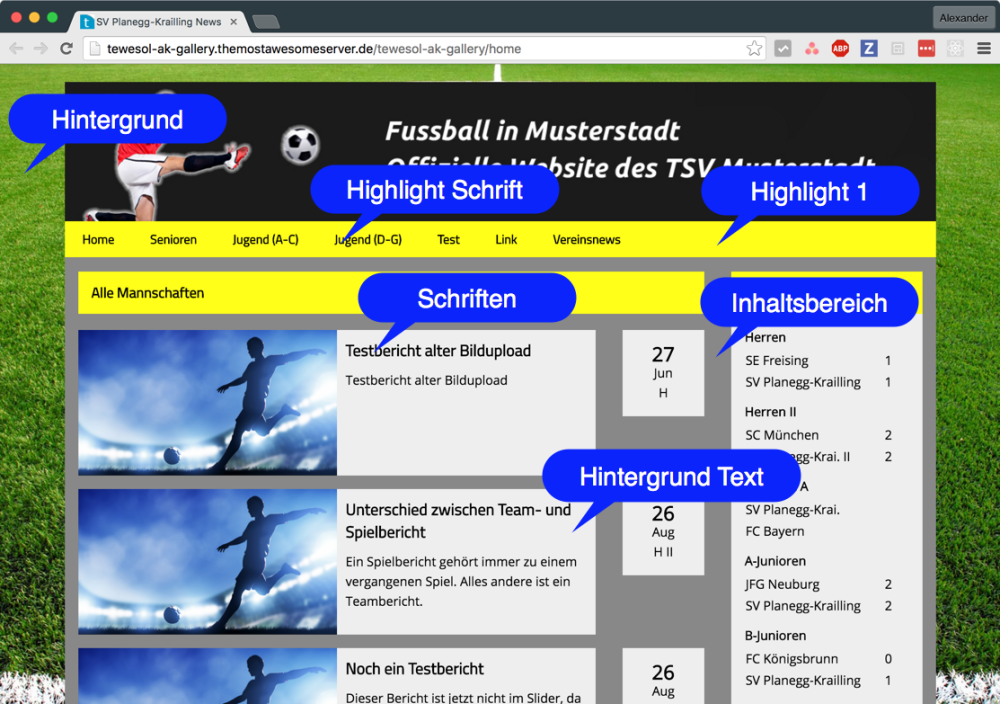Click the B-Junioren results heading
The image size is (1000, 704).
tap(775, 636)
